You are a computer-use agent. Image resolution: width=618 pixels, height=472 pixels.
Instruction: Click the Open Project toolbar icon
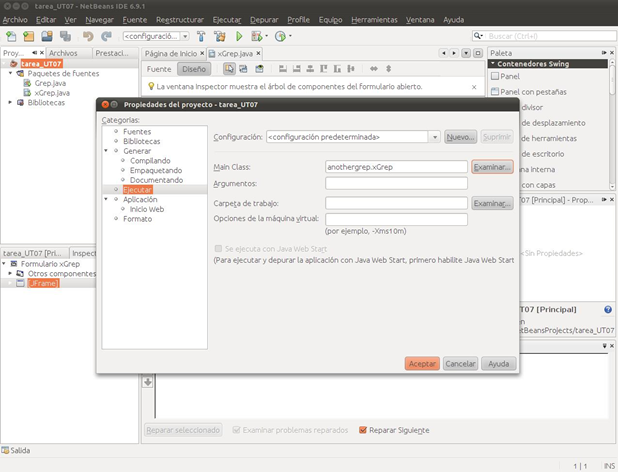(47, 36)
